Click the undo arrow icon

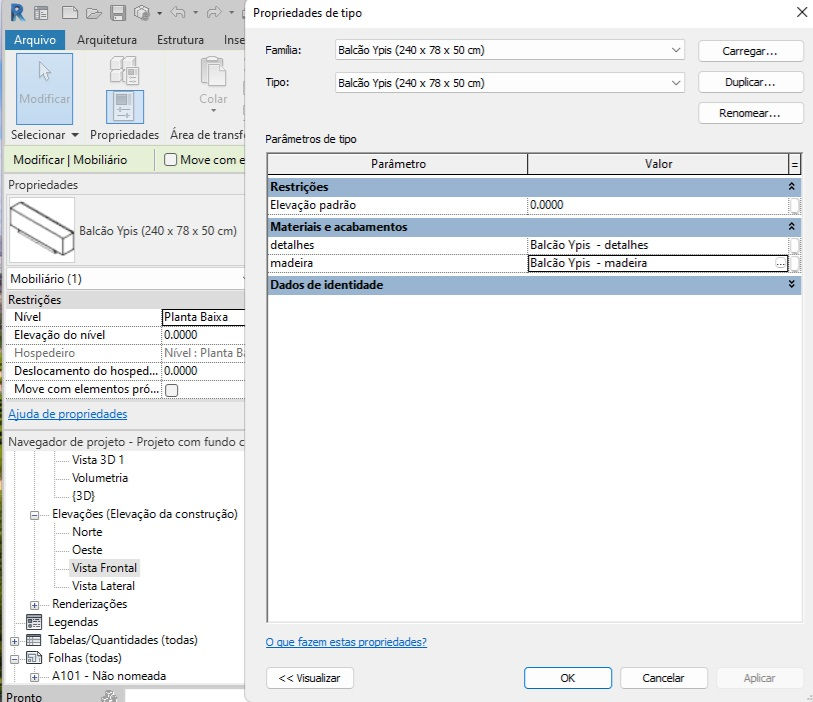(178, 12)
